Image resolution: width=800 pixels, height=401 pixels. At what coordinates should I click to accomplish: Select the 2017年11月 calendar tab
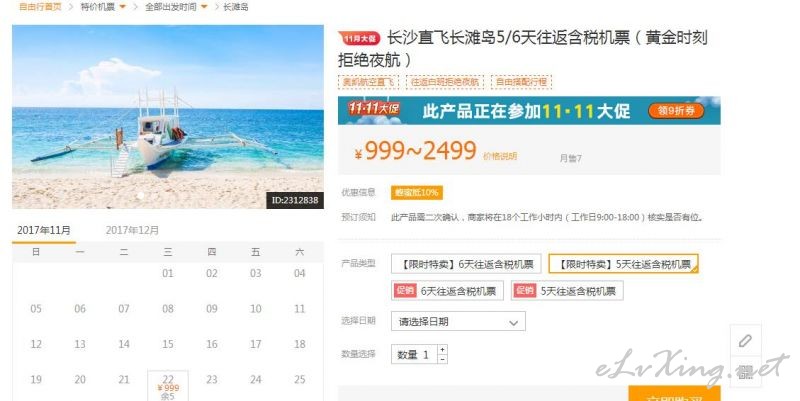click(44, 230)
